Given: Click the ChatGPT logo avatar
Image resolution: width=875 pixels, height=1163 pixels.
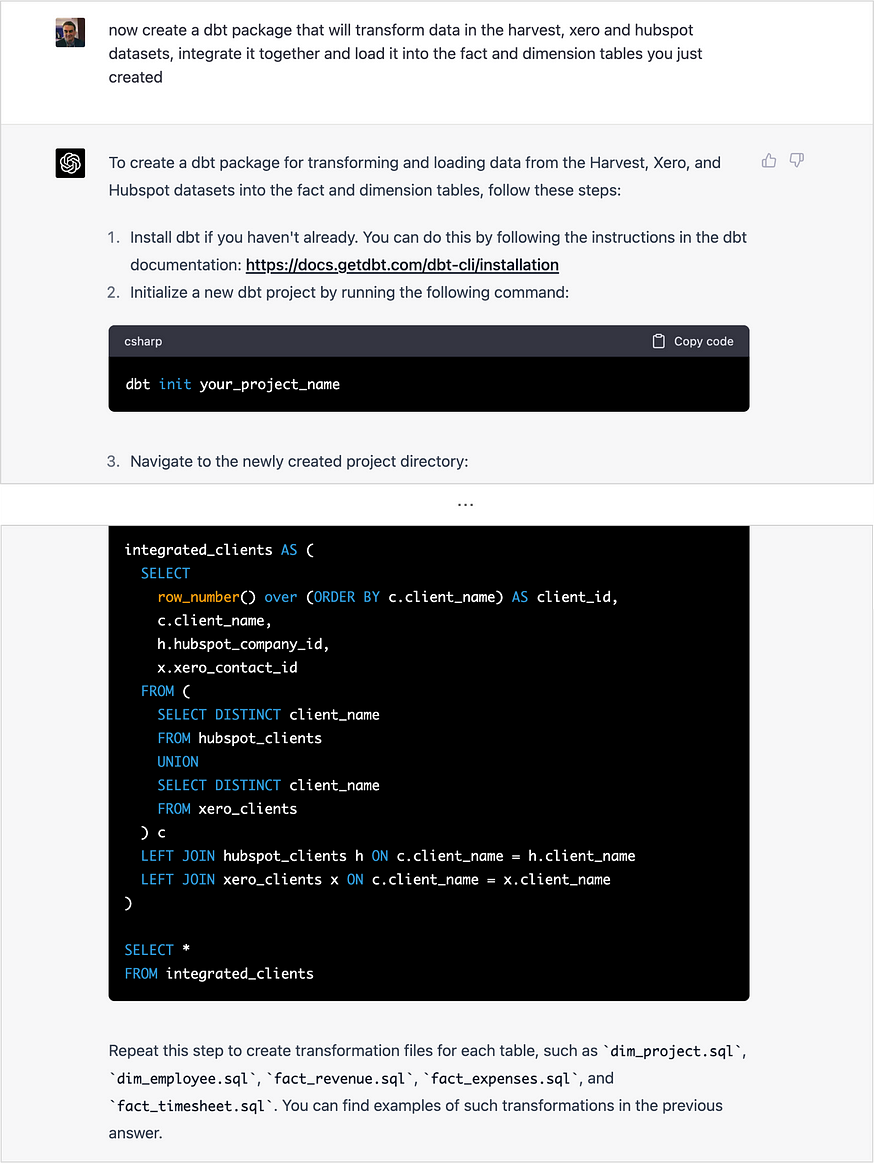Looking at the screenshot, I should tap(70, 163).
